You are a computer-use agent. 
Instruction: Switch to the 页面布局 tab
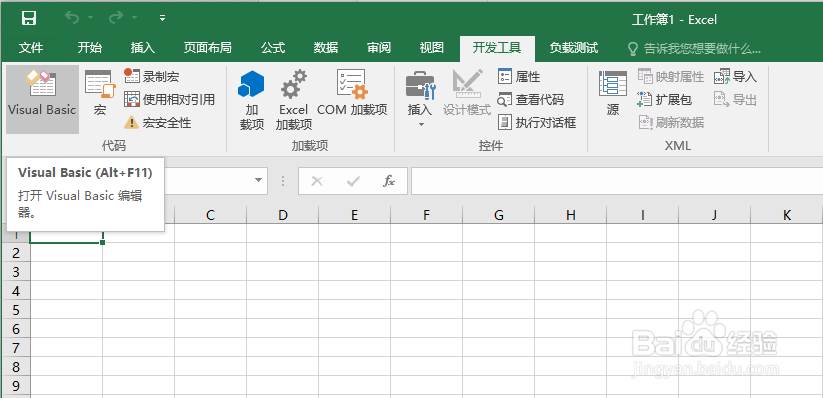pyautogui.click(x=207, y=48)
